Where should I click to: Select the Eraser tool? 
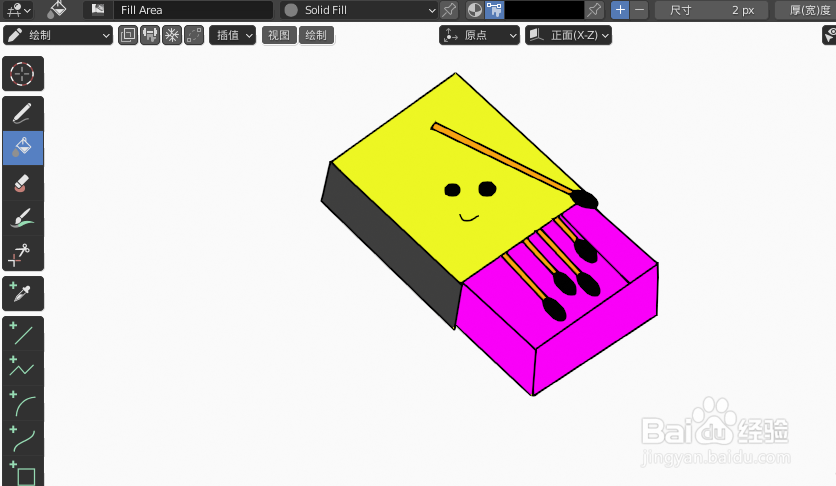click(x=22, y=183)
